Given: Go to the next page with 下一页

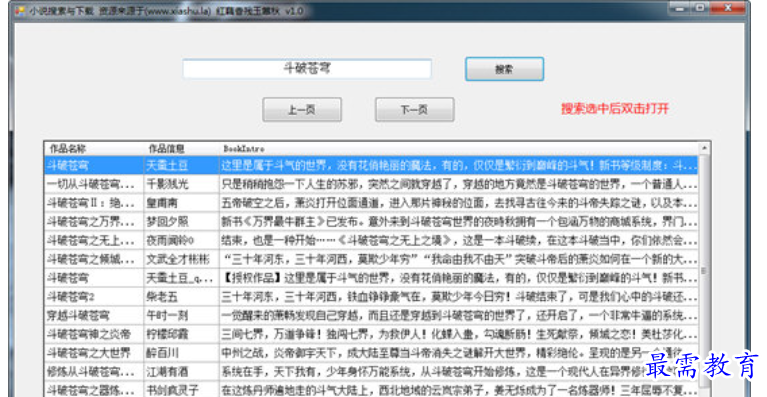Looking at the screenshot, I should point(414,110).
